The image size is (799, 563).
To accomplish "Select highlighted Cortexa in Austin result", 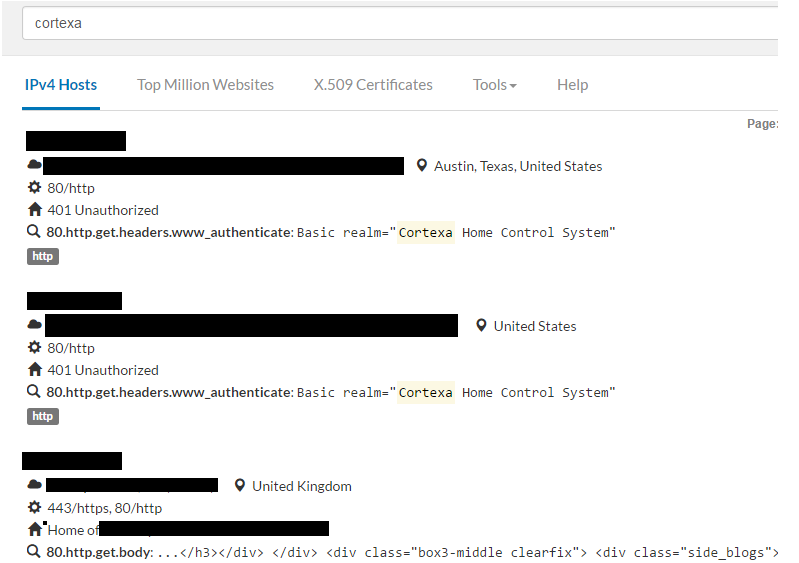I will pos(425,233).
